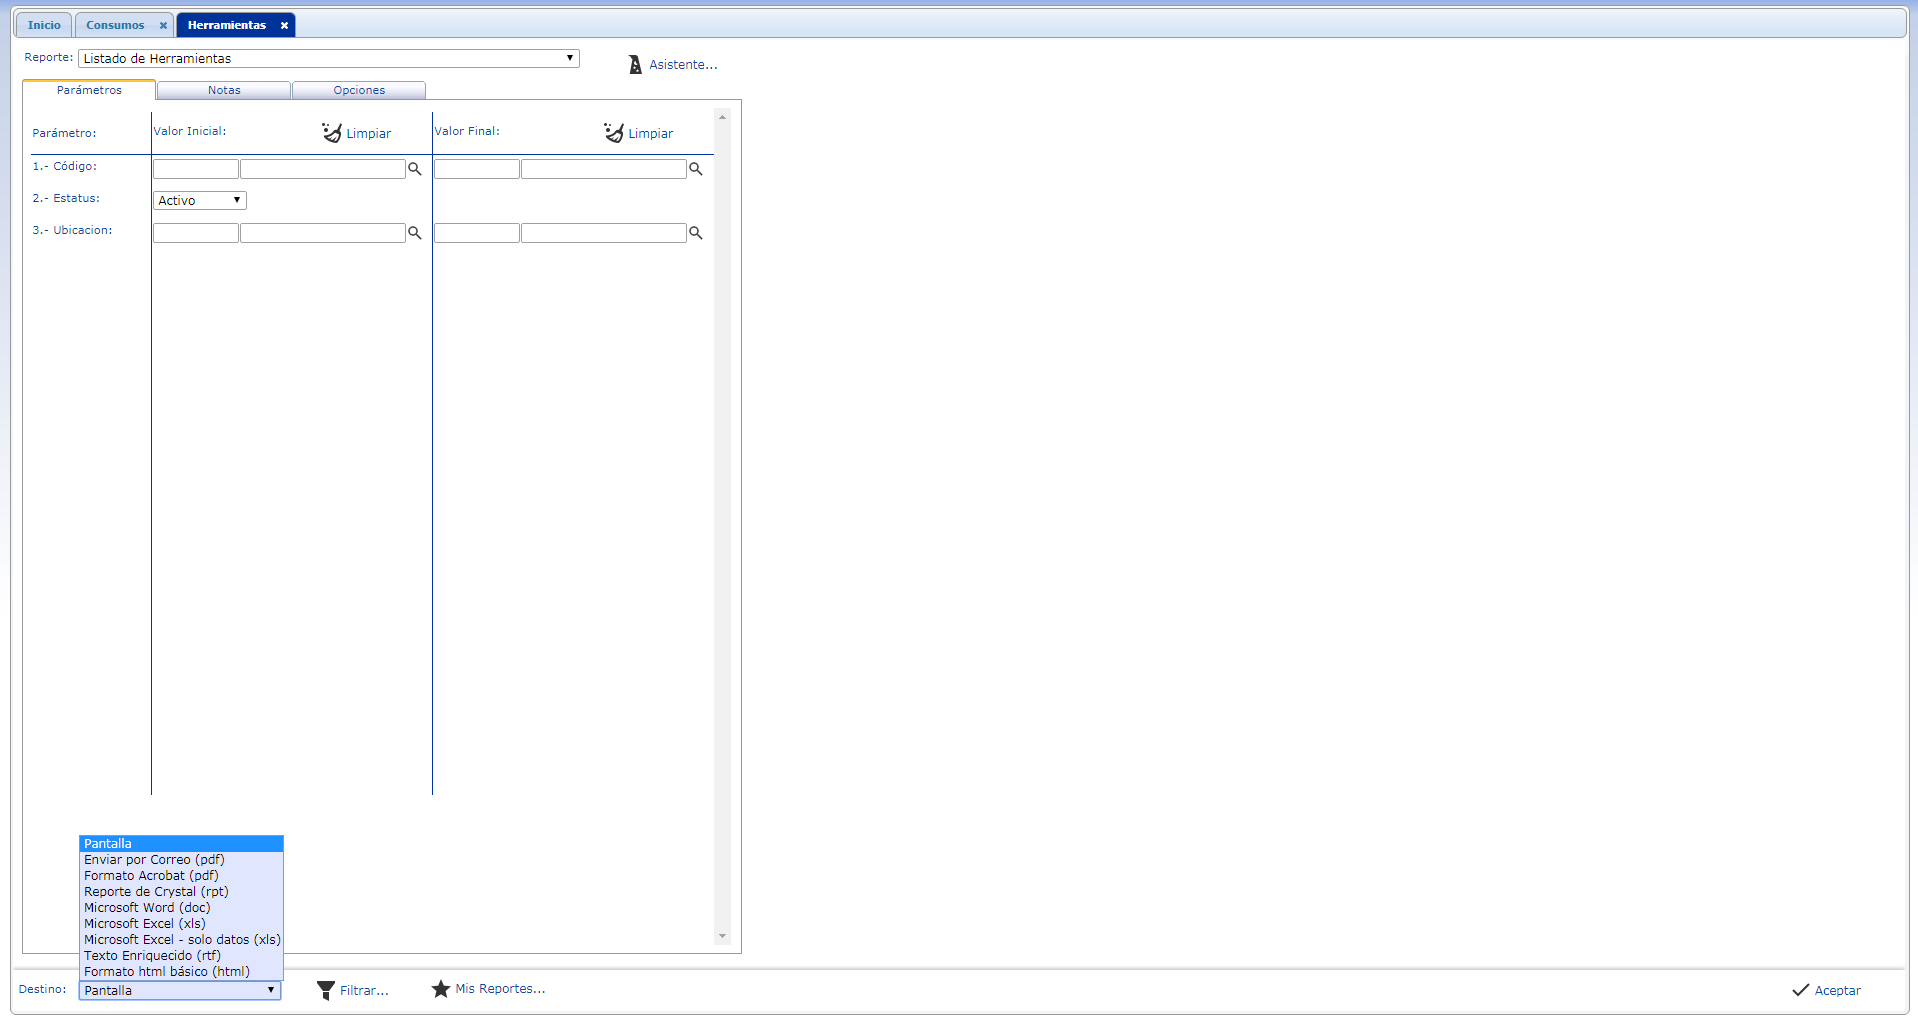Viewport: 1918px width, 1021px height.
Task: Click the Limpiar broom icon for Valor Inicial
Action: click(332, 133)
